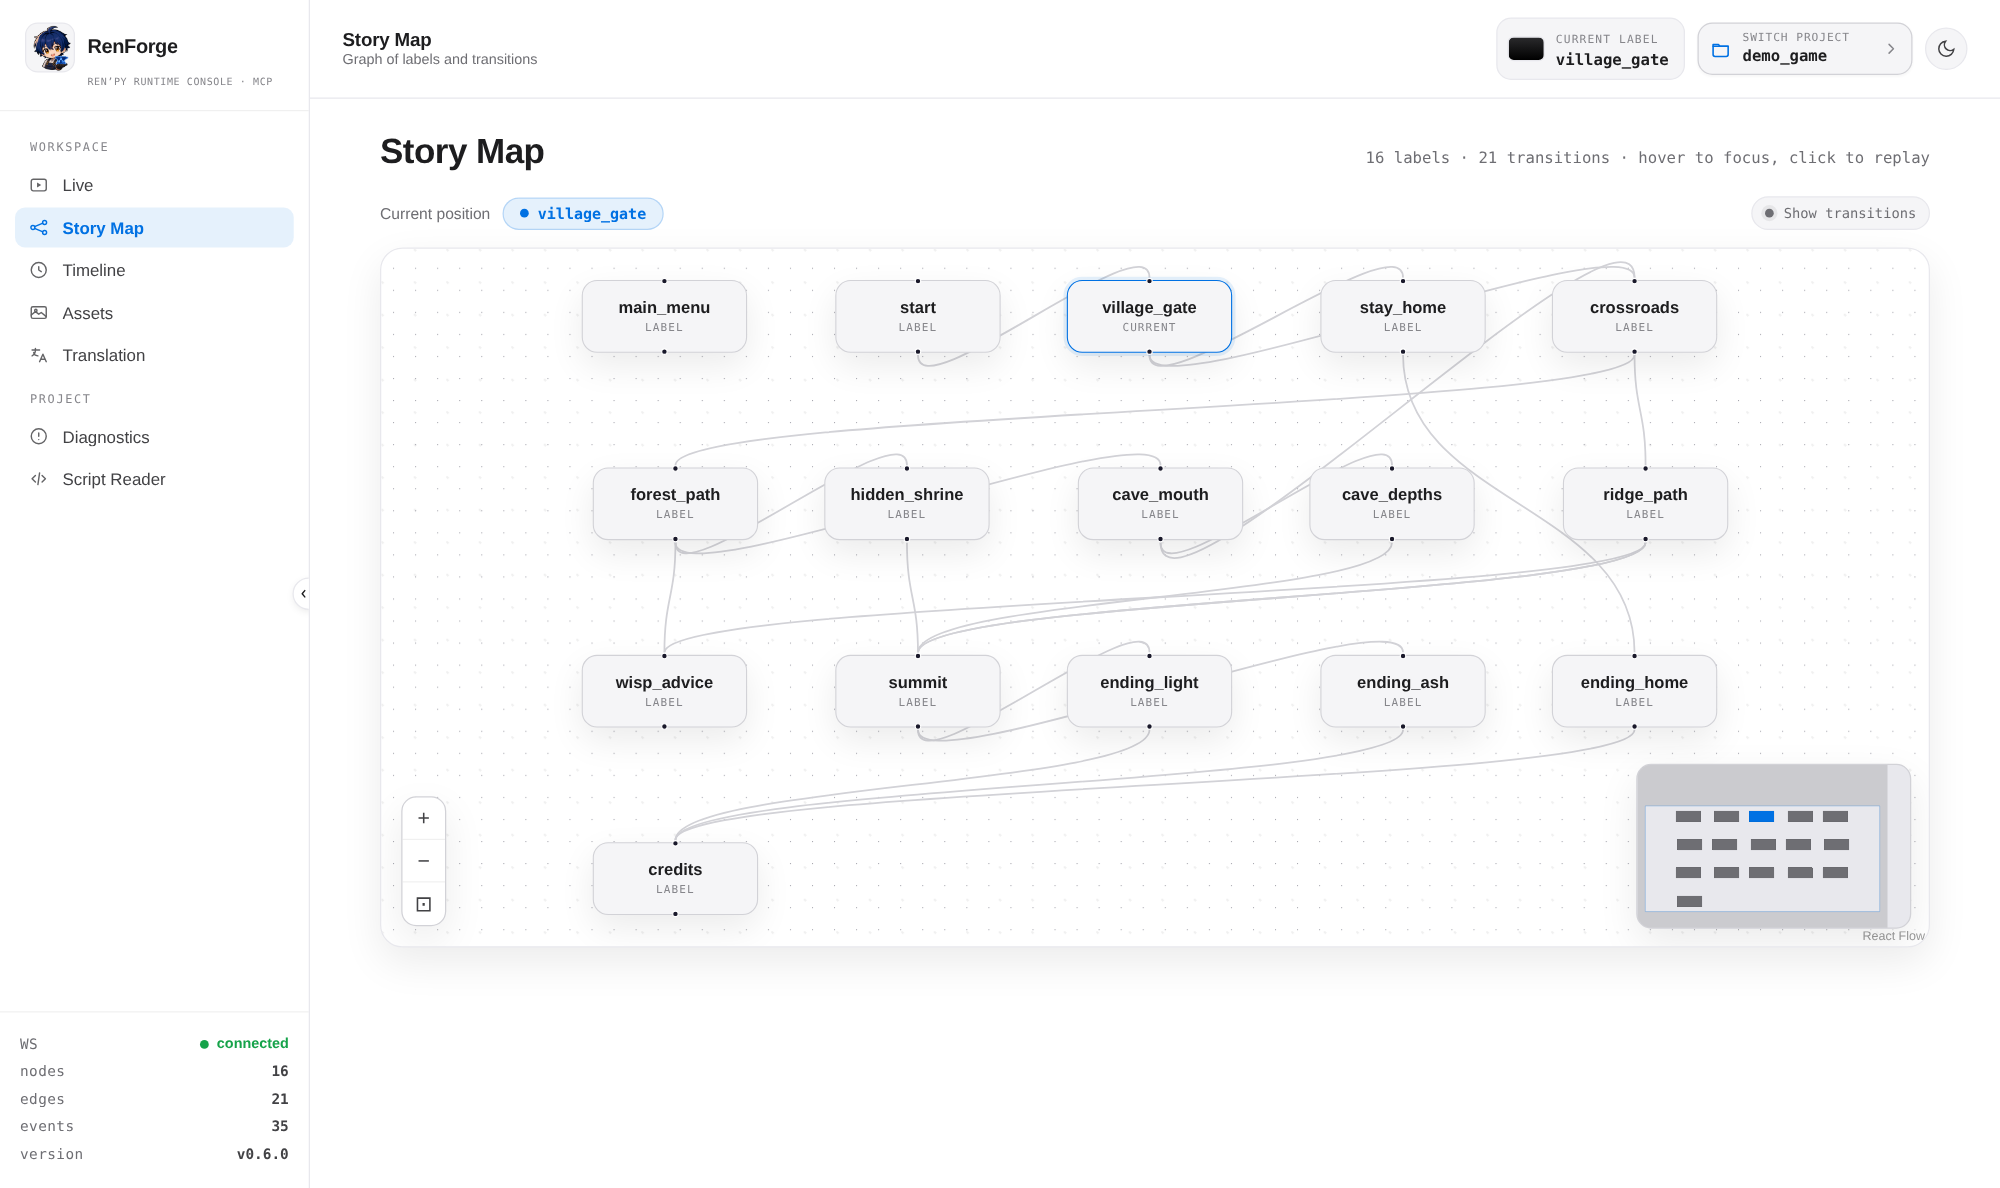Click the Diagnostics alert icon
Screen dimensions: 2000x1188
(x=39, y=437)
